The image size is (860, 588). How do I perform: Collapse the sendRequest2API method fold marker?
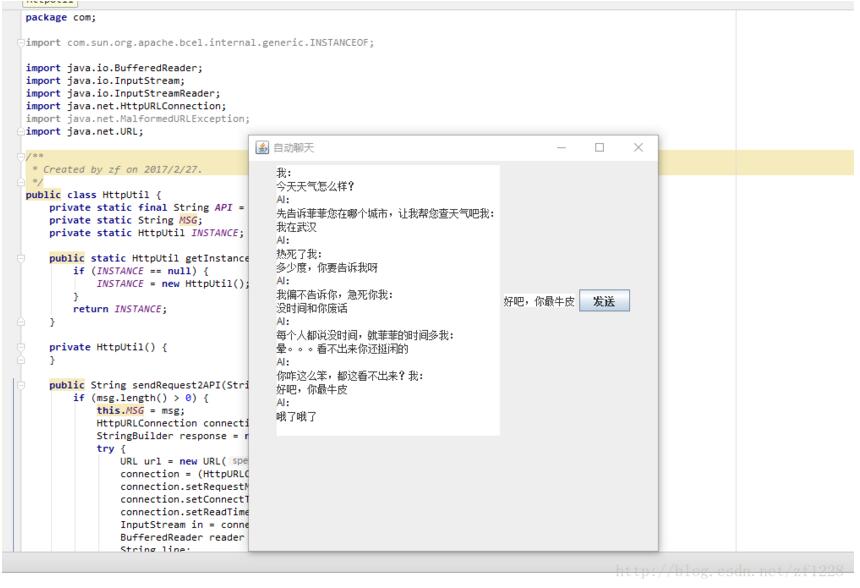[21, 385]
